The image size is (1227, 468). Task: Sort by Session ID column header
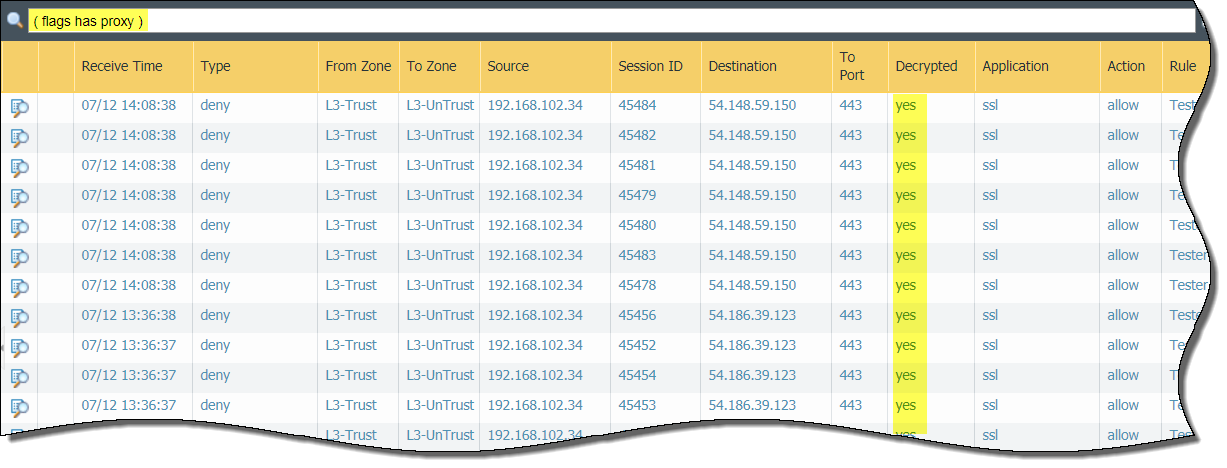[650, 66]
